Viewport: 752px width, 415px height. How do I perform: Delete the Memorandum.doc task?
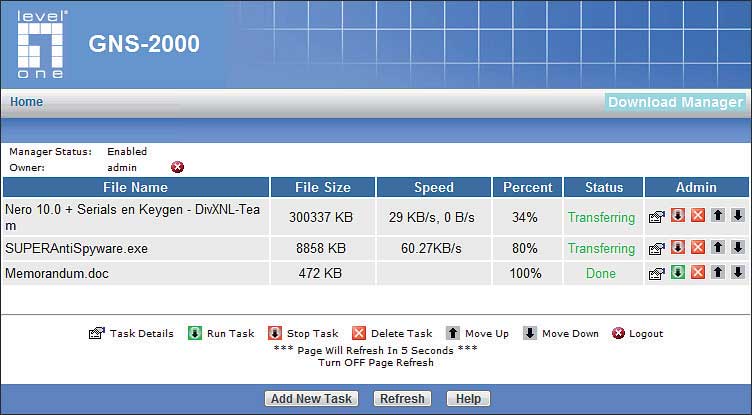(x=698, y=273)
